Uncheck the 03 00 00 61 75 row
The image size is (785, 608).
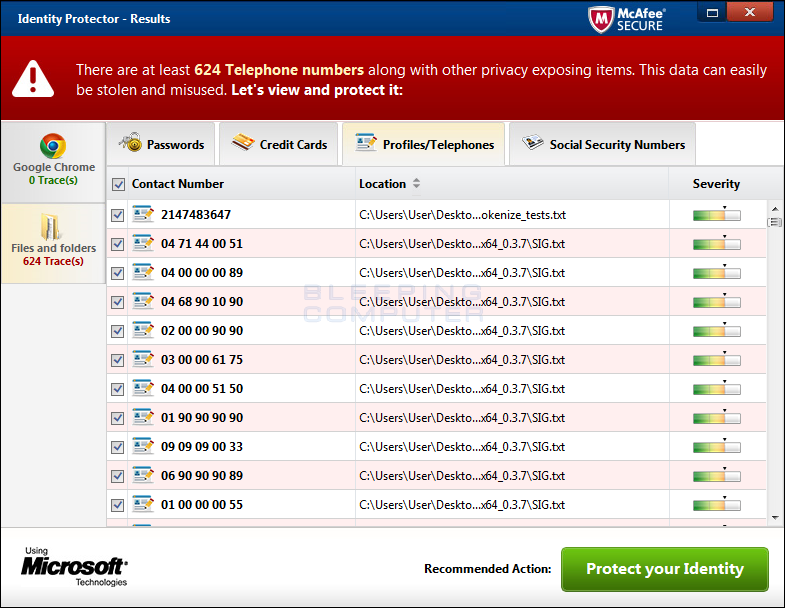pyautogui.click(x=118, y=360)
